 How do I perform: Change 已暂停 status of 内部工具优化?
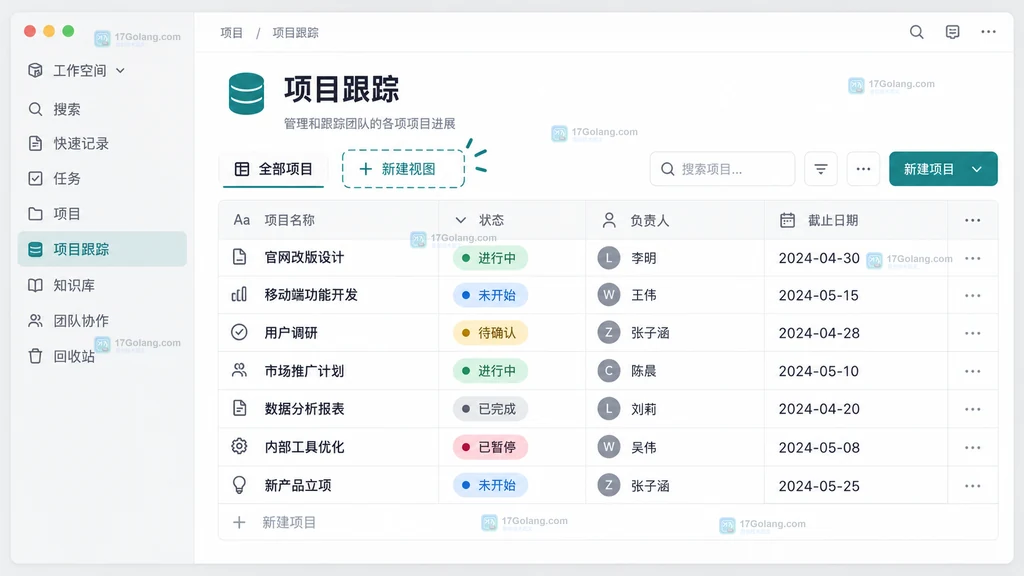[x=490, y=447]
